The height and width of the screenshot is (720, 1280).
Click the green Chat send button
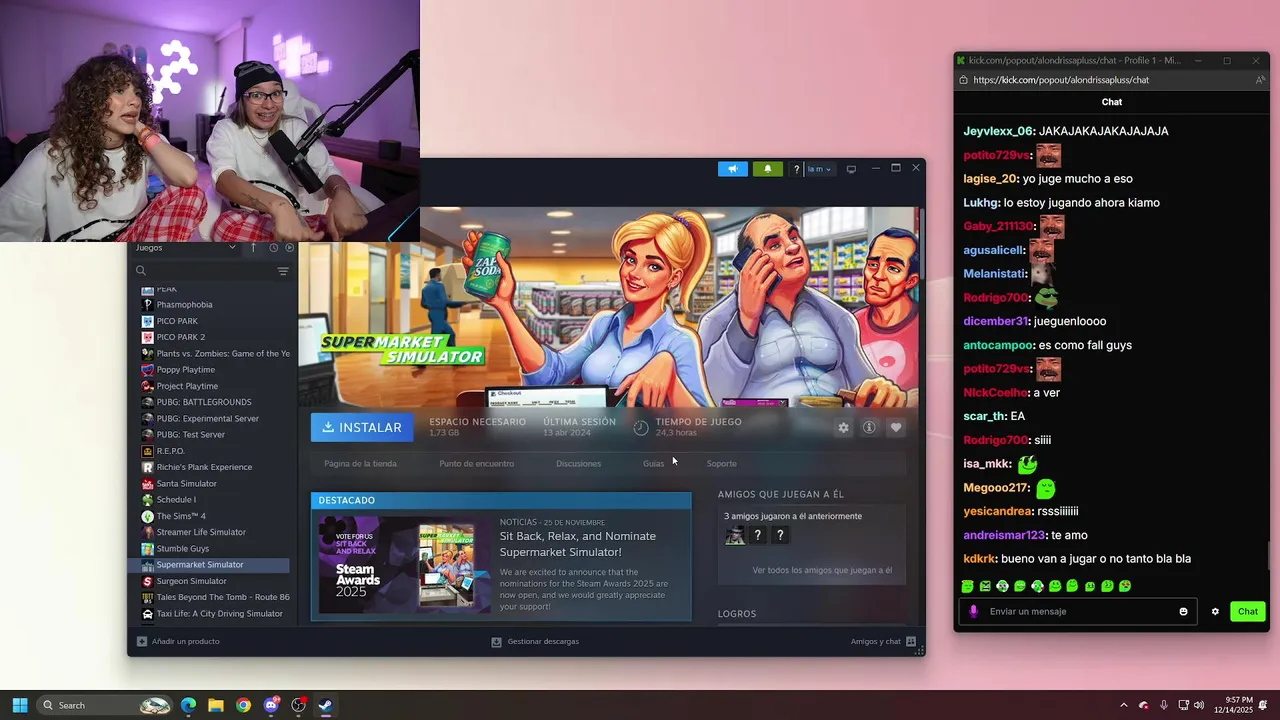coord(1247,611)
